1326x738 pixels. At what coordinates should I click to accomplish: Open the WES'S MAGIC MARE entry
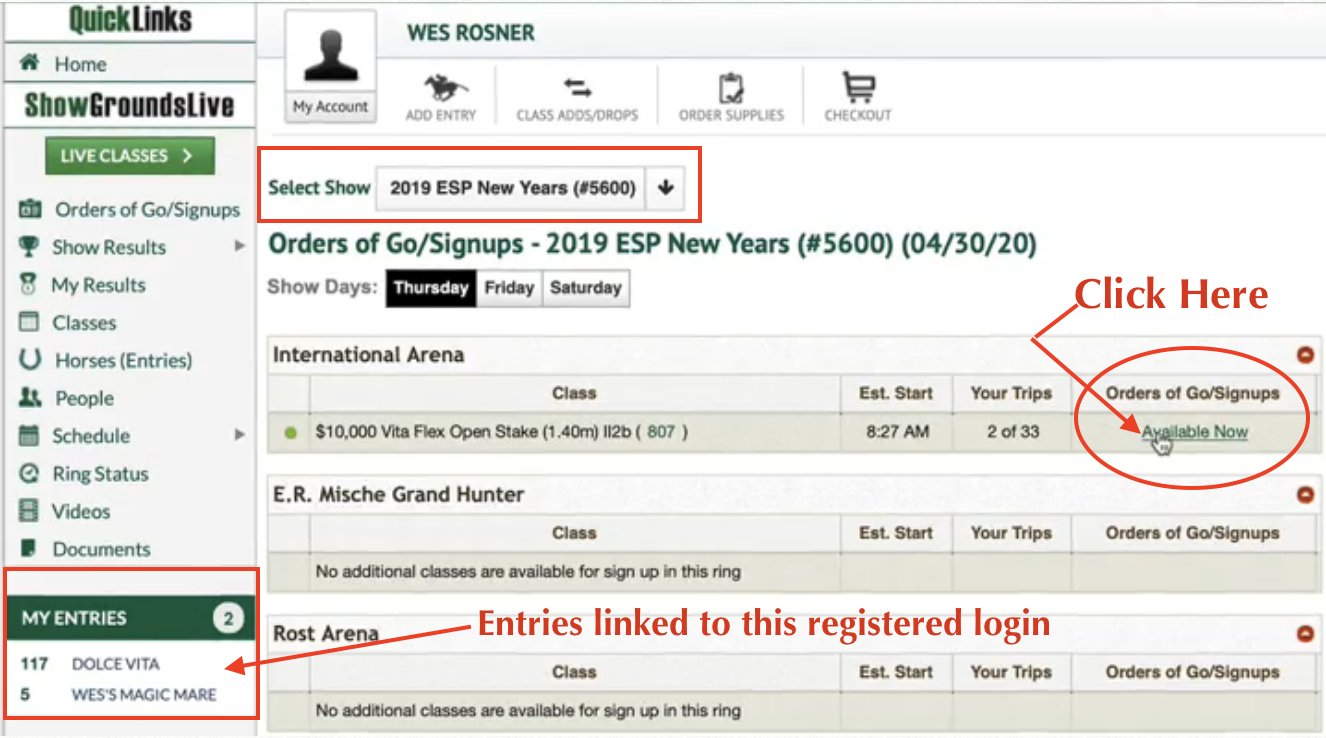pos(144,694)
